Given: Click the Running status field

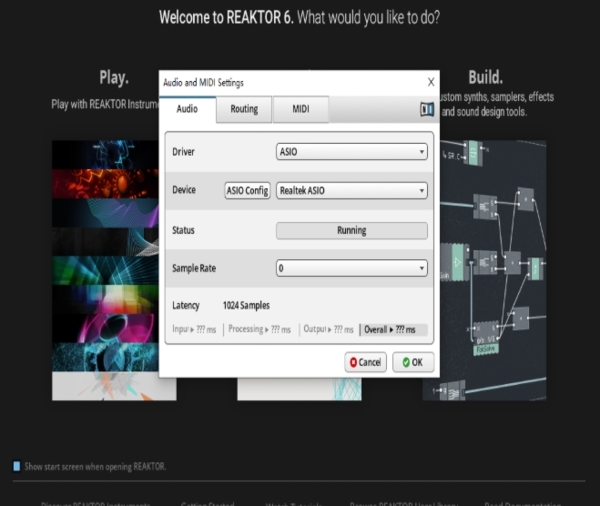Looking at the screenshot, I should pyautogui.click(x=352, y=230).
